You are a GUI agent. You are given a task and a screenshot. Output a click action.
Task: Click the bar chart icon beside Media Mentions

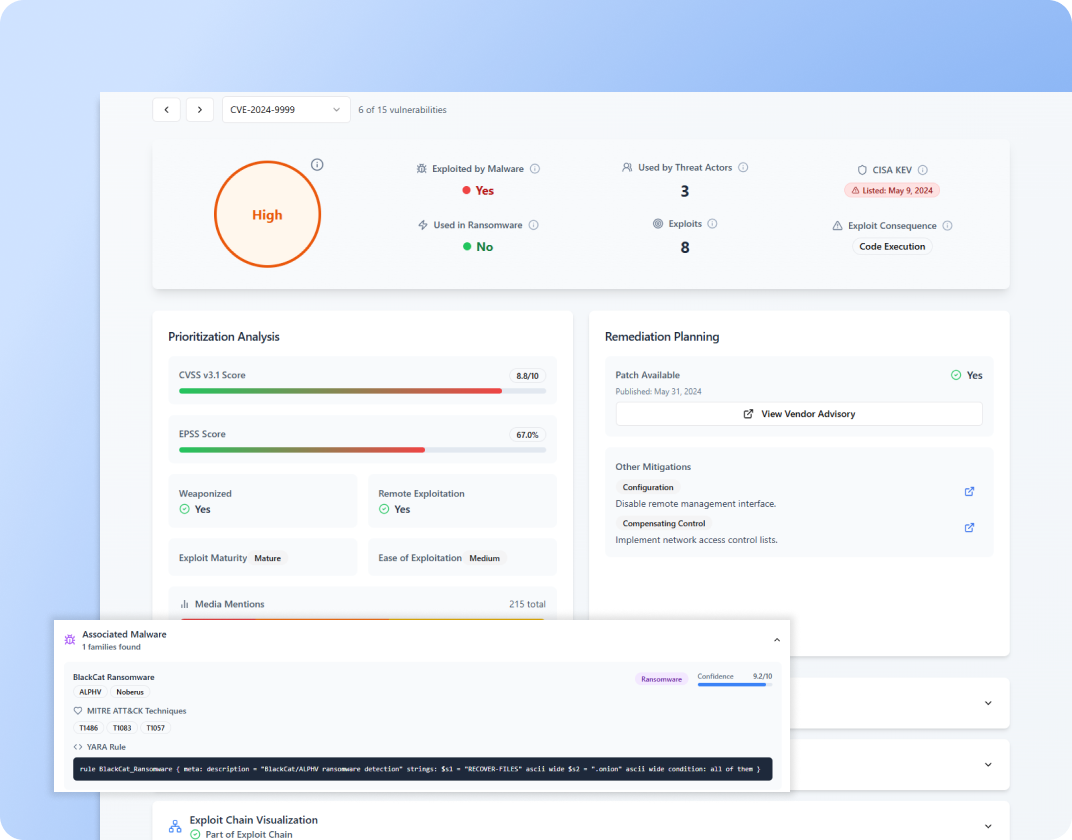click(185, 604)
